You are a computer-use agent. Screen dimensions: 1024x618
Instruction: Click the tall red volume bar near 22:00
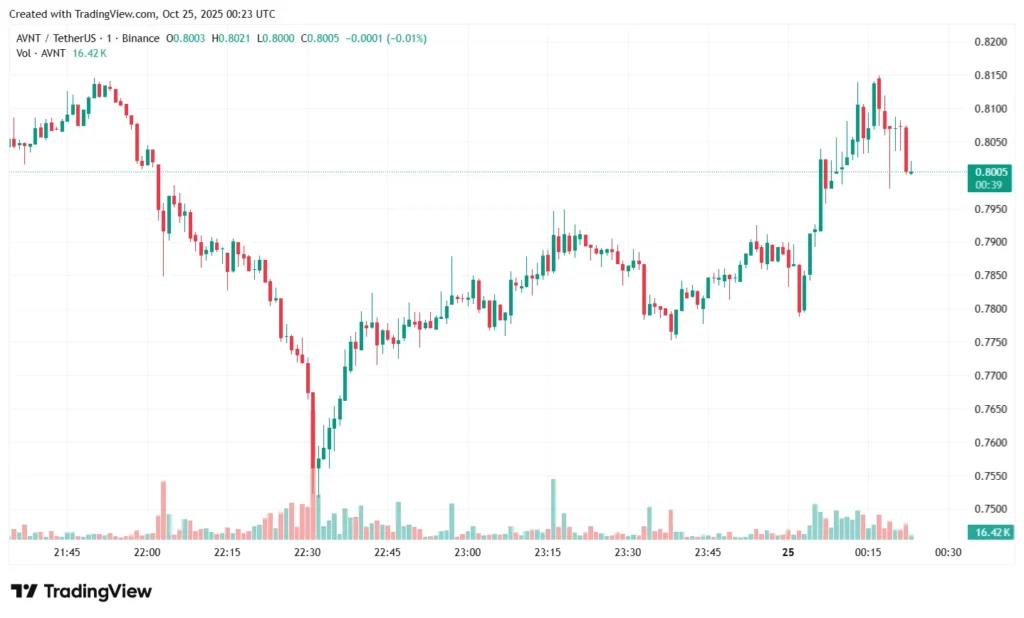tap(163, 511)
